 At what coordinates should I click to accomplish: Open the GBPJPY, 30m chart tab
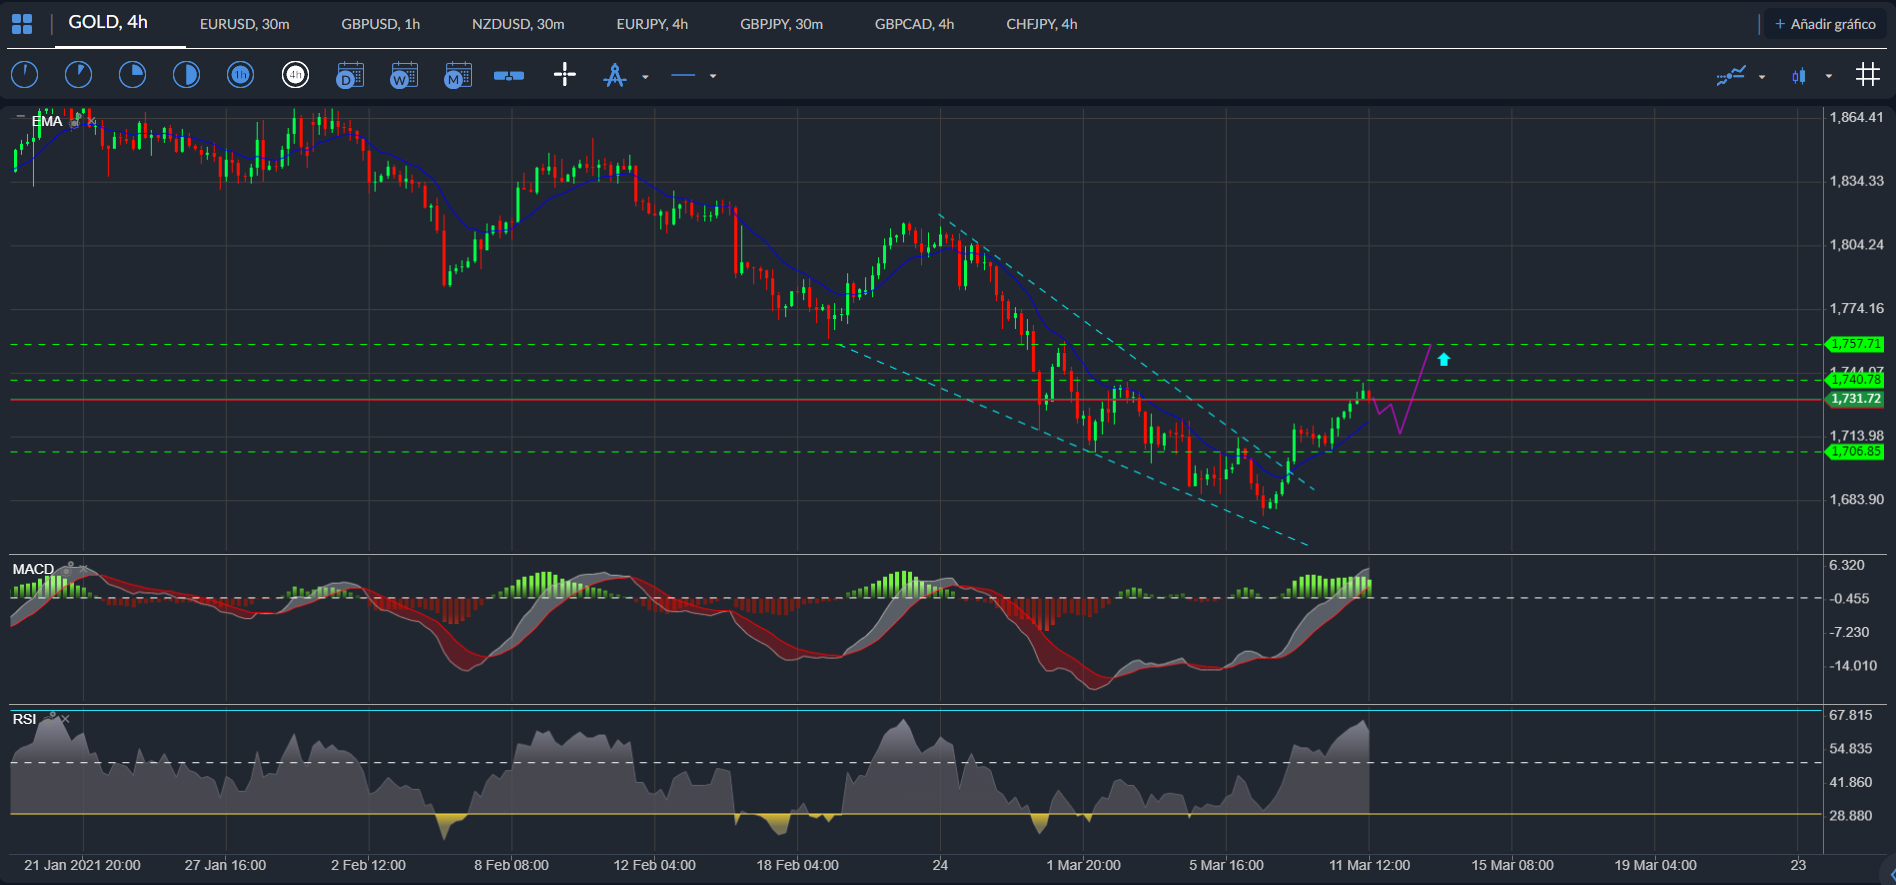coord(781,24)
